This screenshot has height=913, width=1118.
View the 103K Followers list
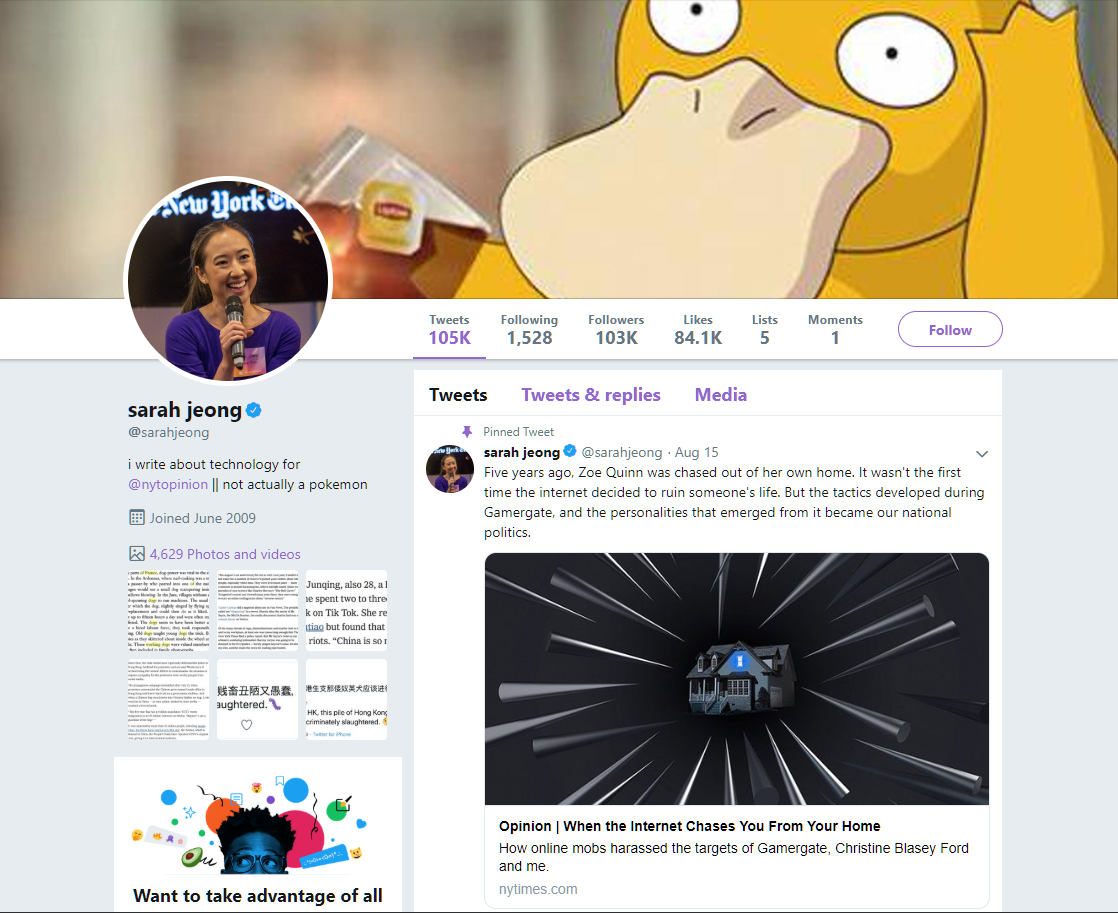pyautogui.click(x=616, y=330)
